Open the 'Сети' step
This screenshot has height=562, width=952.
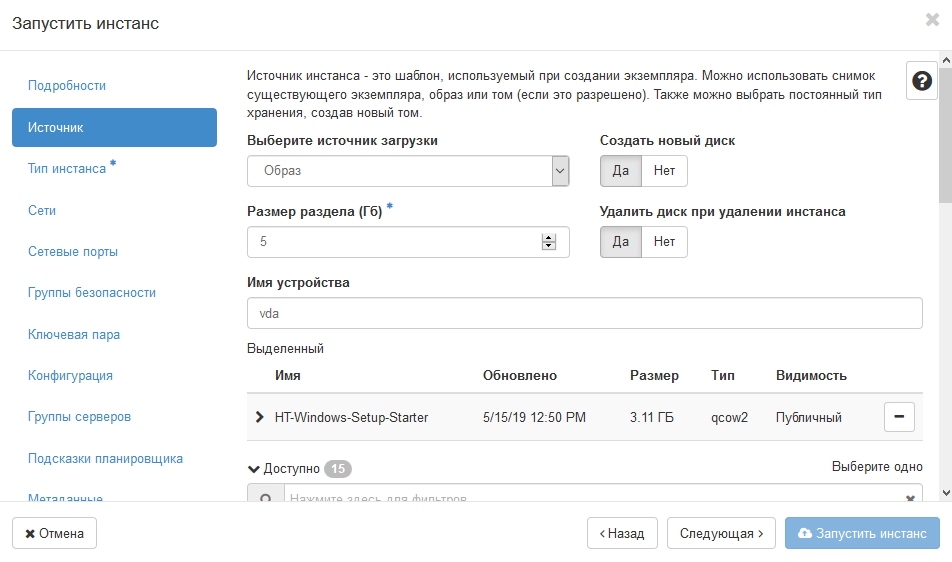[x=42, y=211]
